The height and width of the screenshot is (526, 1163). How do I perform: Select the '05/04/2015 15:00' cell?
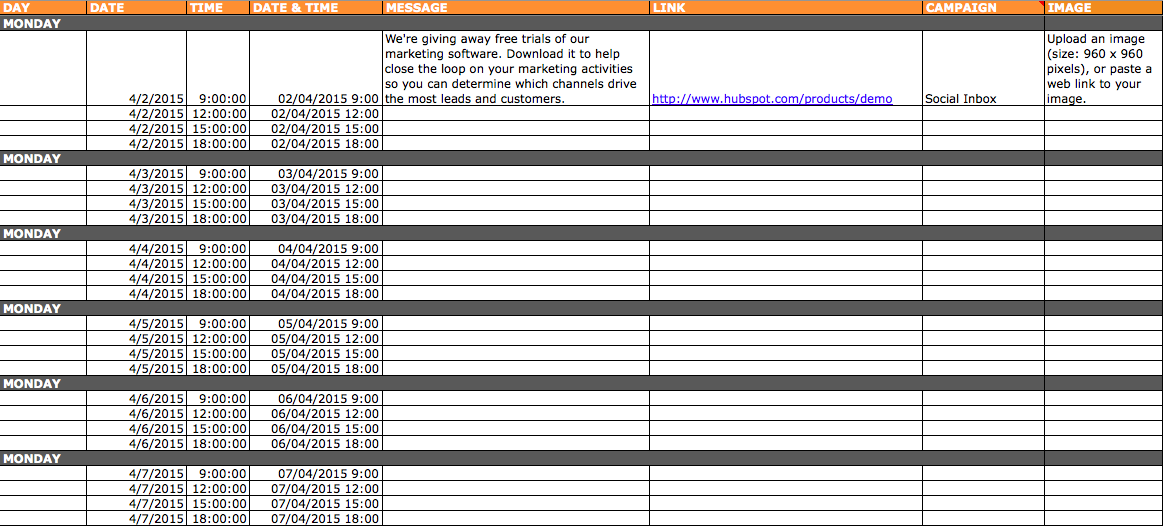click(x=316, y=353)
